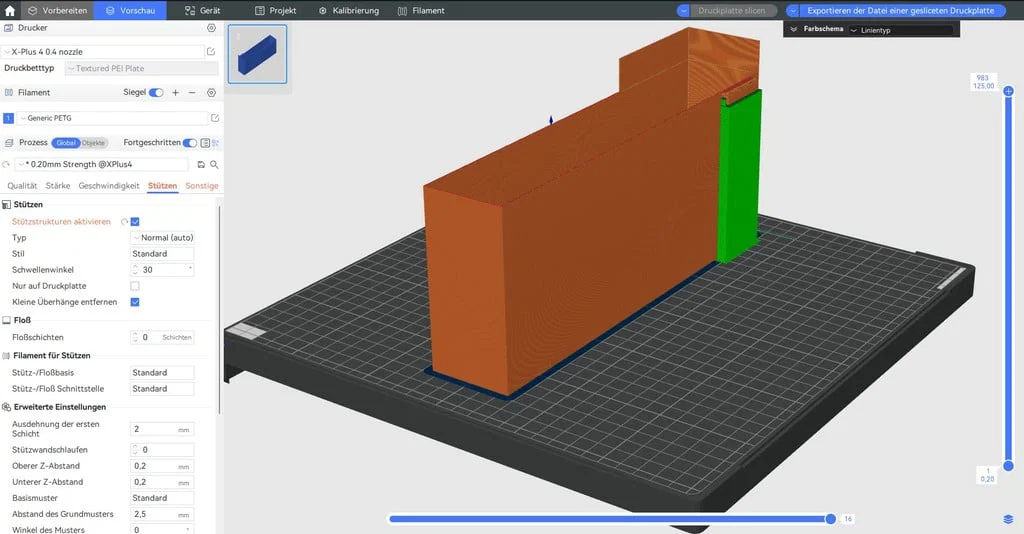Click the Prozess section icon

click(x=8, y=142)
